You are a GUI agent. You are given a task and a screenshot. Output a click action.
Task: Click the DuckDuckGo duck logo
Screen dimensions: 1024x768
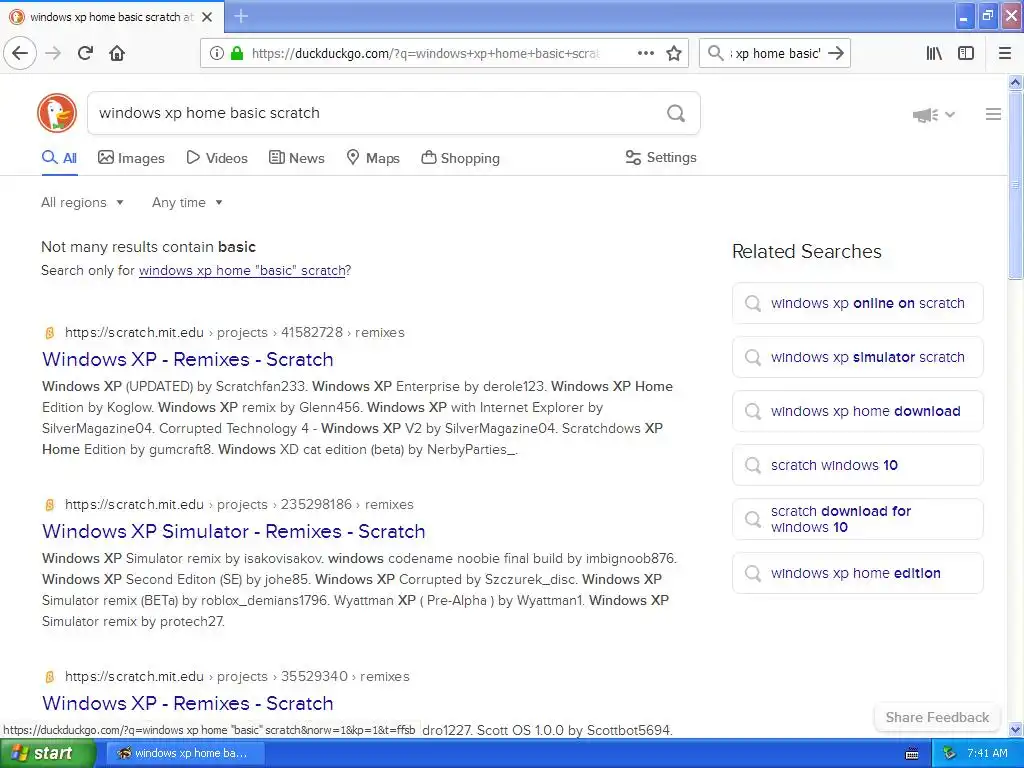click(57, 113)
